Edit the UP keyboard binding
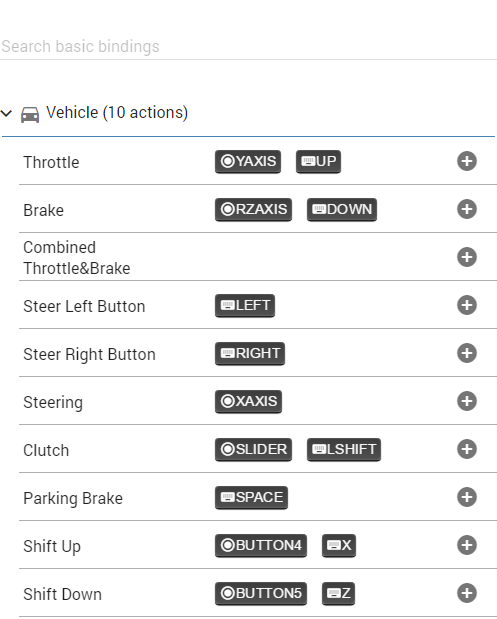This screenshot has width=497, height=619. [318, 161]
